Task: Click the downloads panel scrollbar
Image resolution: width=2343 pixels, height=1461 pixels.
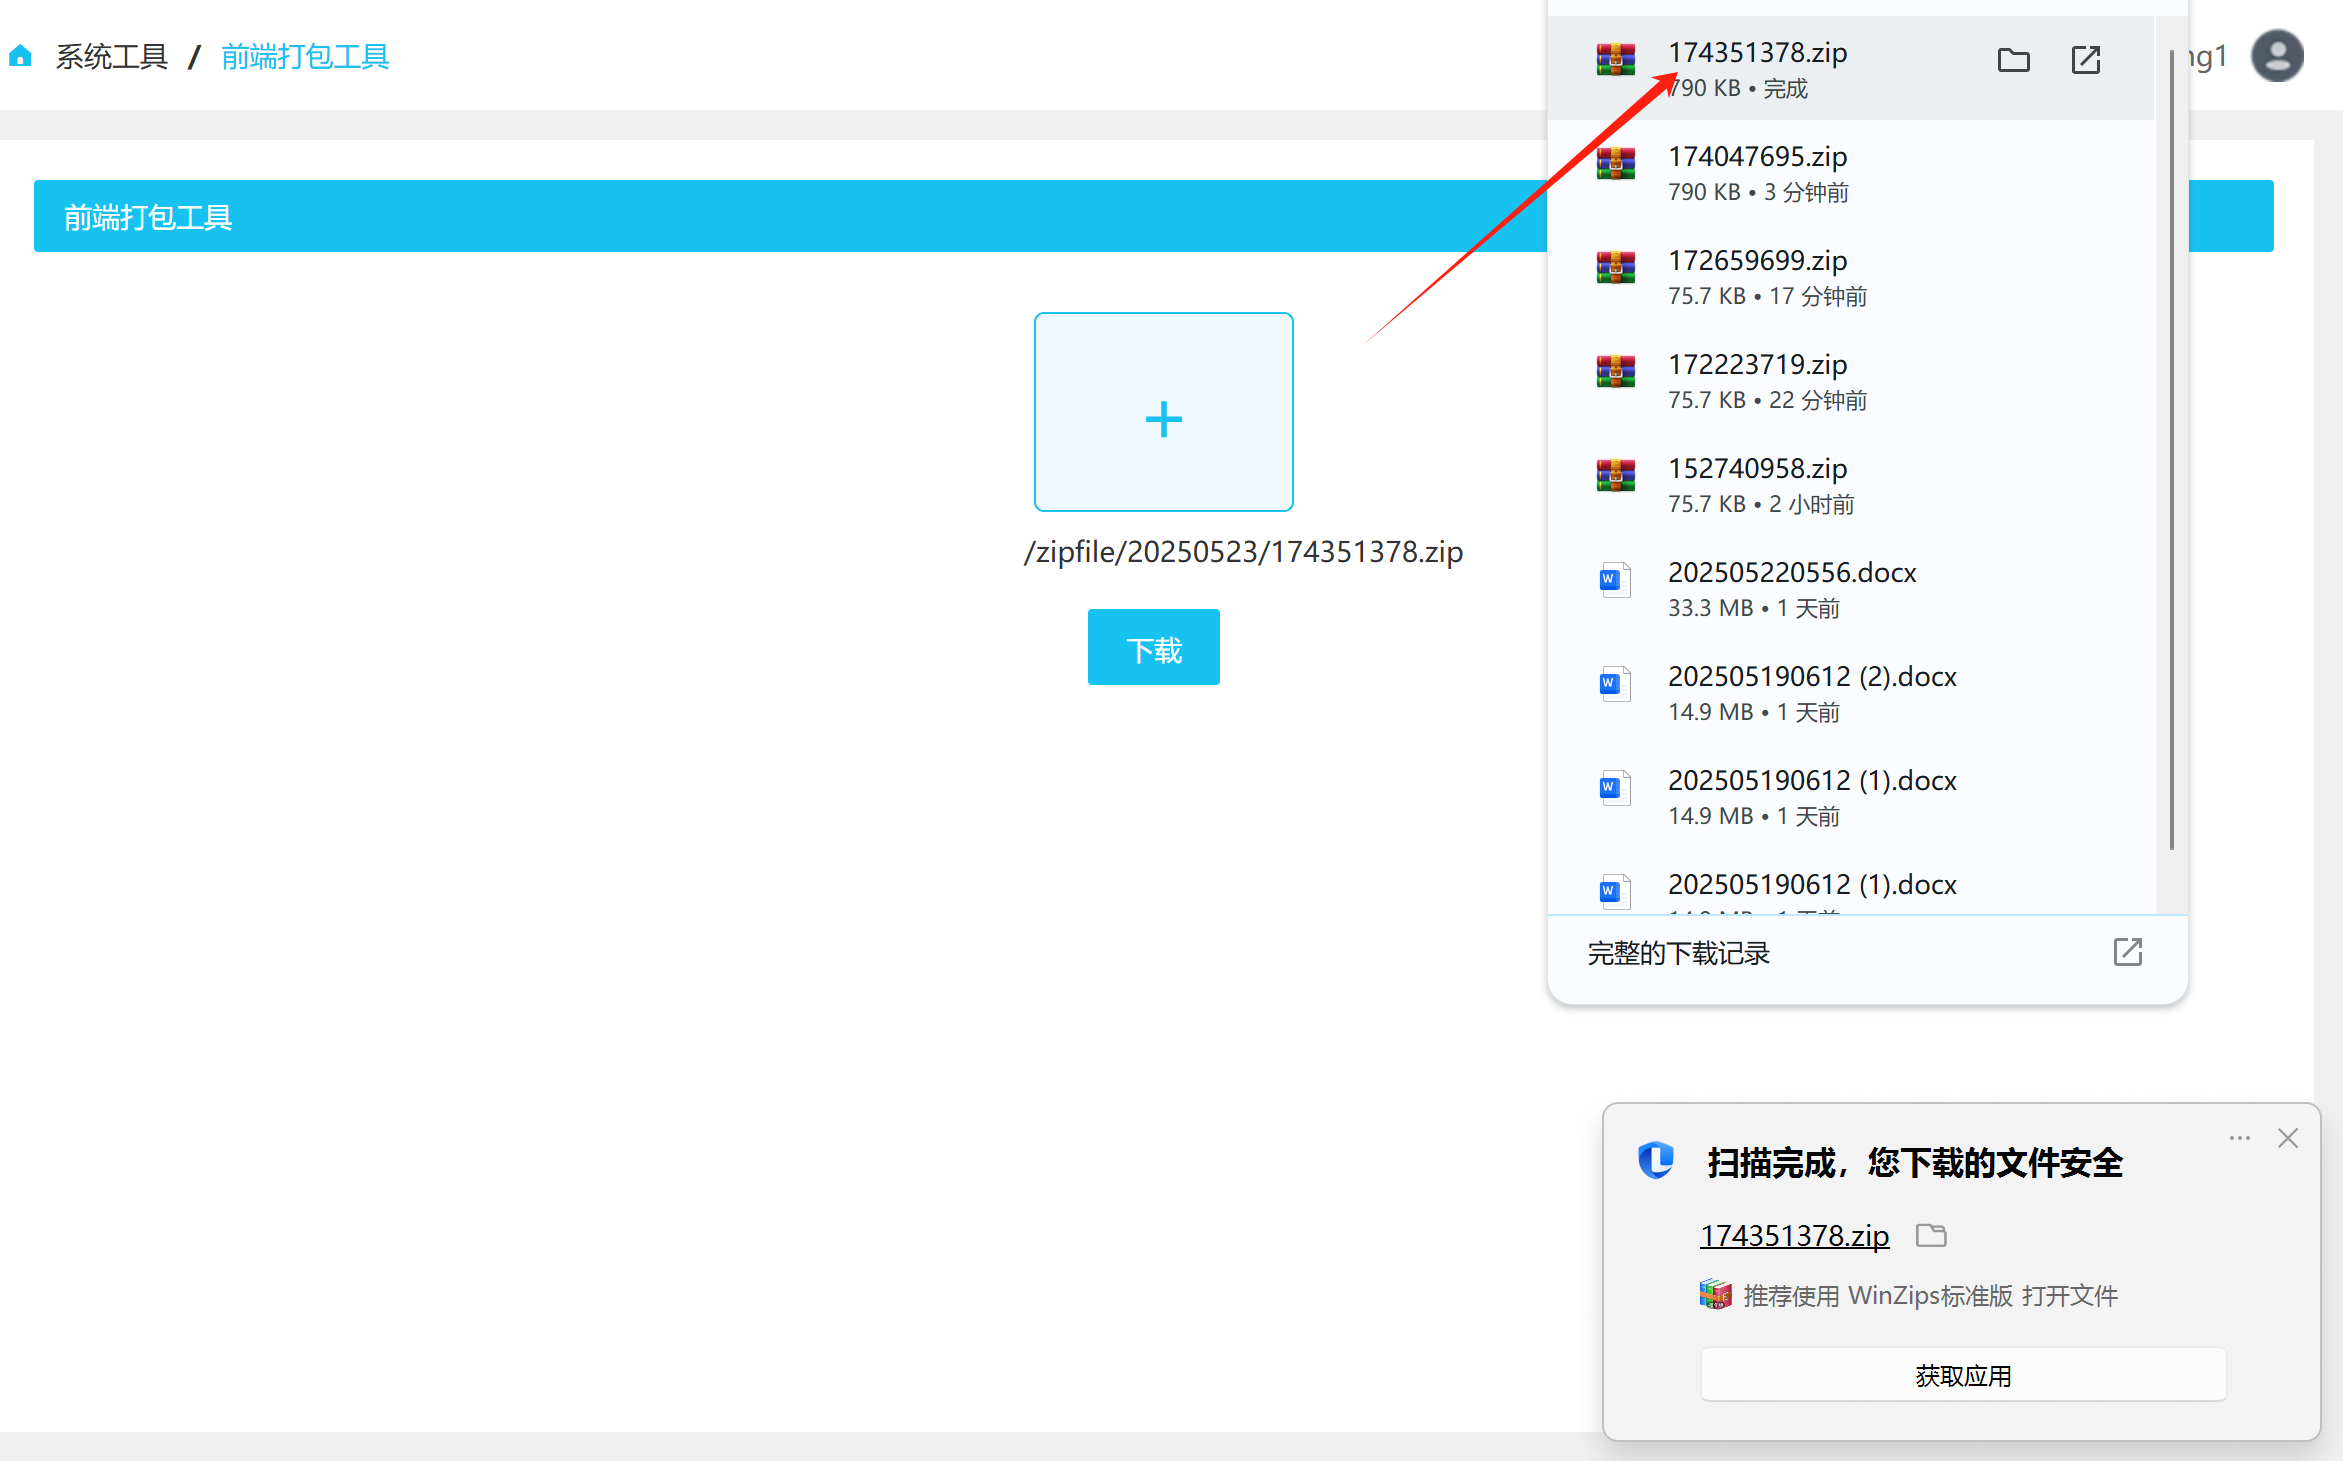Action: tap(2171, 450)
